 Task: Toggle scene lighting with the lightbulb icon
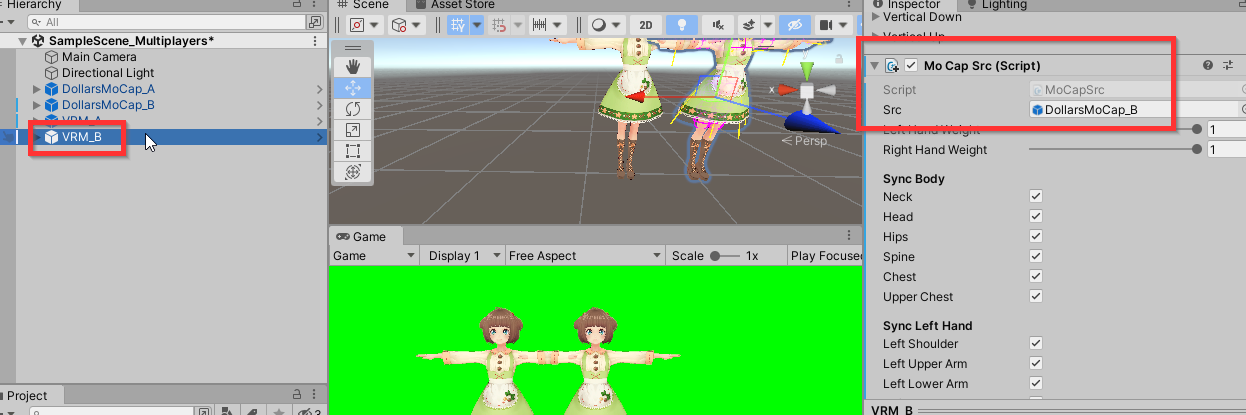[x=682, y=25]
